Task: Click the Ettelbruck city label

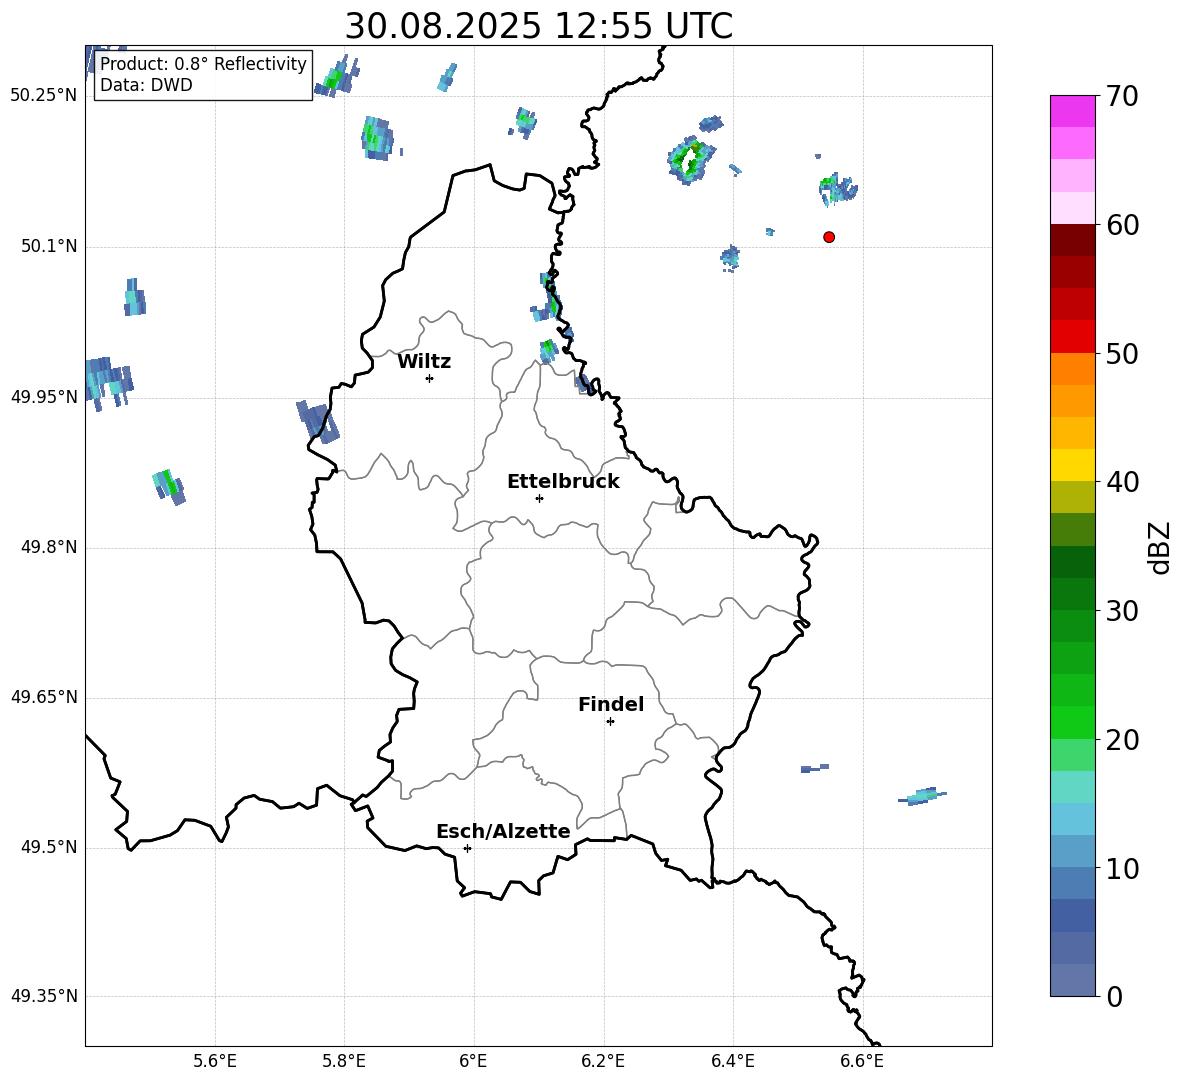Action: [x=563, y=482]
